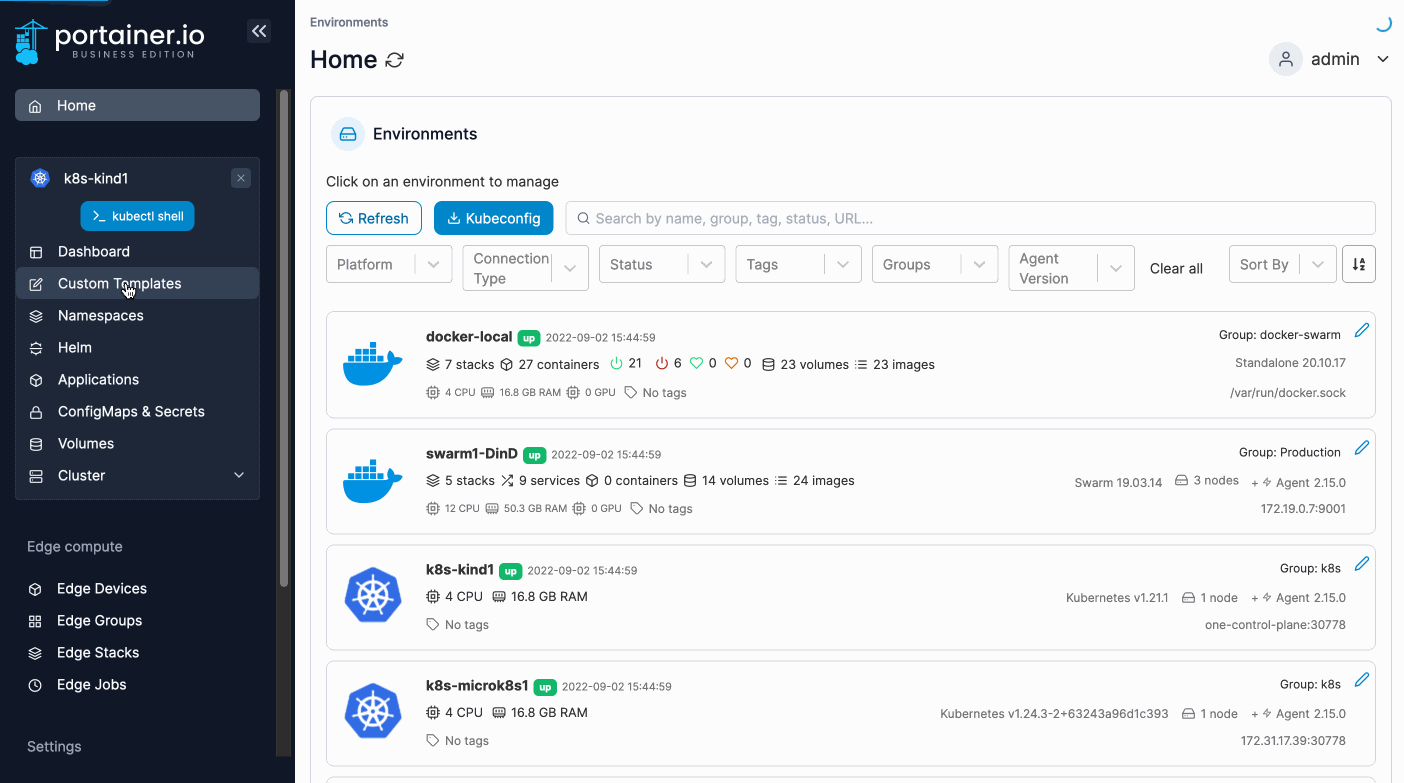The width and height of the screenshot is (1404, 783).
Task: Clear all active environment filters
Action: tap(1176, 268)
